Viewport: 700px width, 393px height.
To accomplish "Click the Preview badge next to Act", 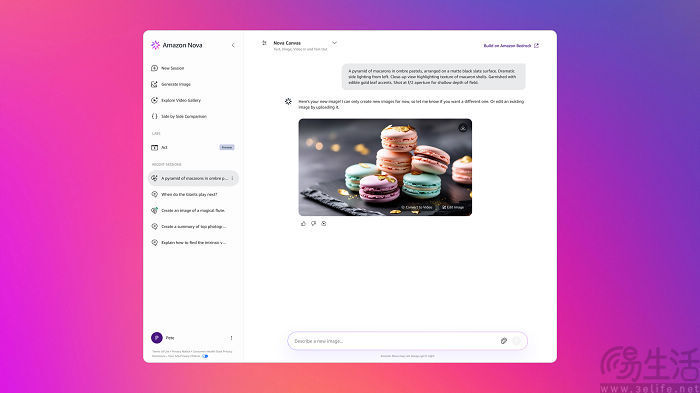I will tap(227, 147).
